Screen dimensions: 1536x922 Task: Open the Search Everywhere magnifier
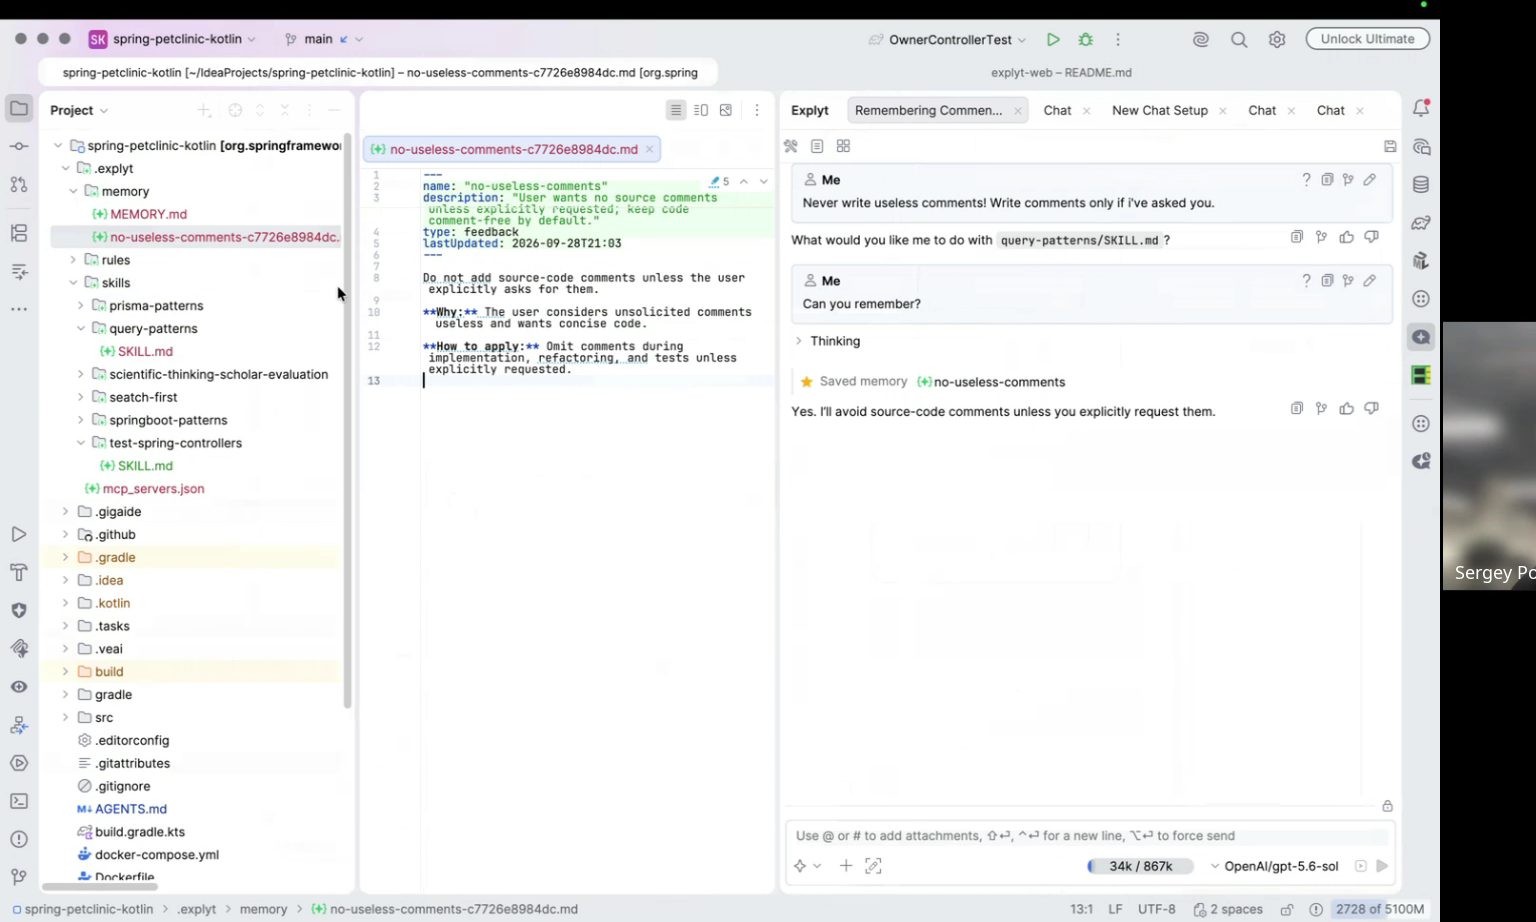tap(1239, 39)
